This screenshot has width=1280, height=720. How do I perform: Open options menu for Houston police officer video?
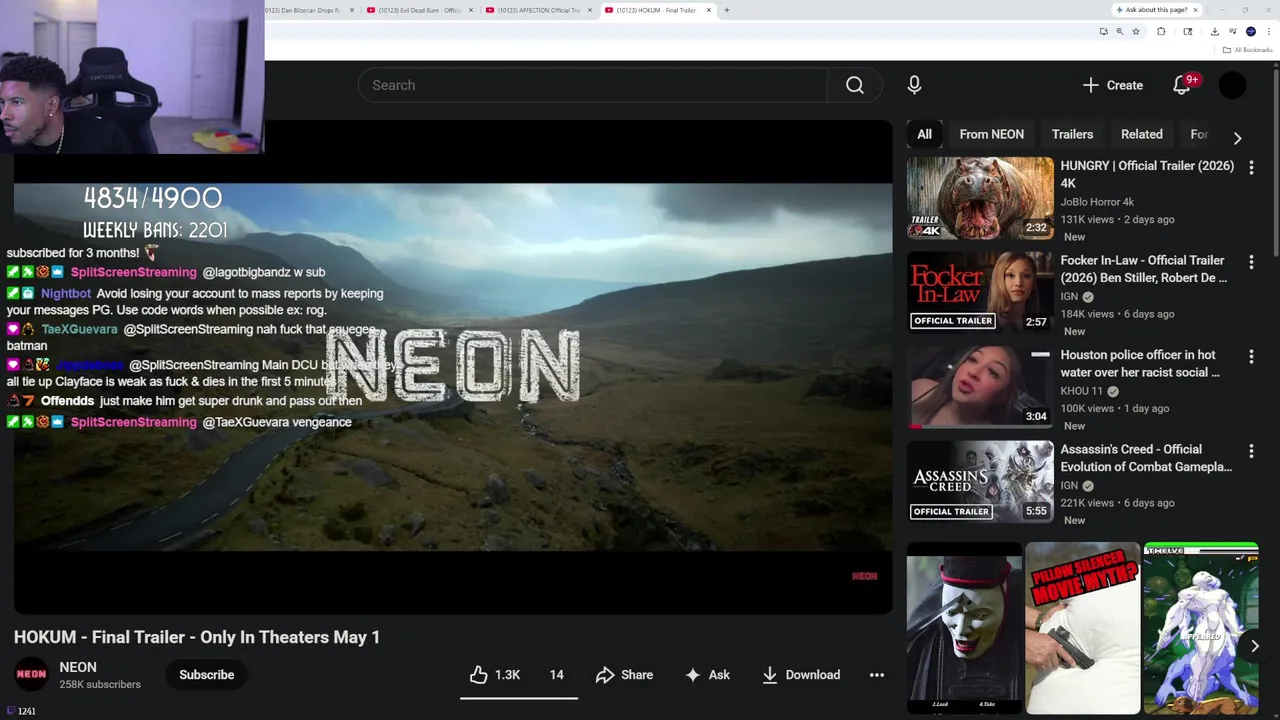pos(1251,357)
